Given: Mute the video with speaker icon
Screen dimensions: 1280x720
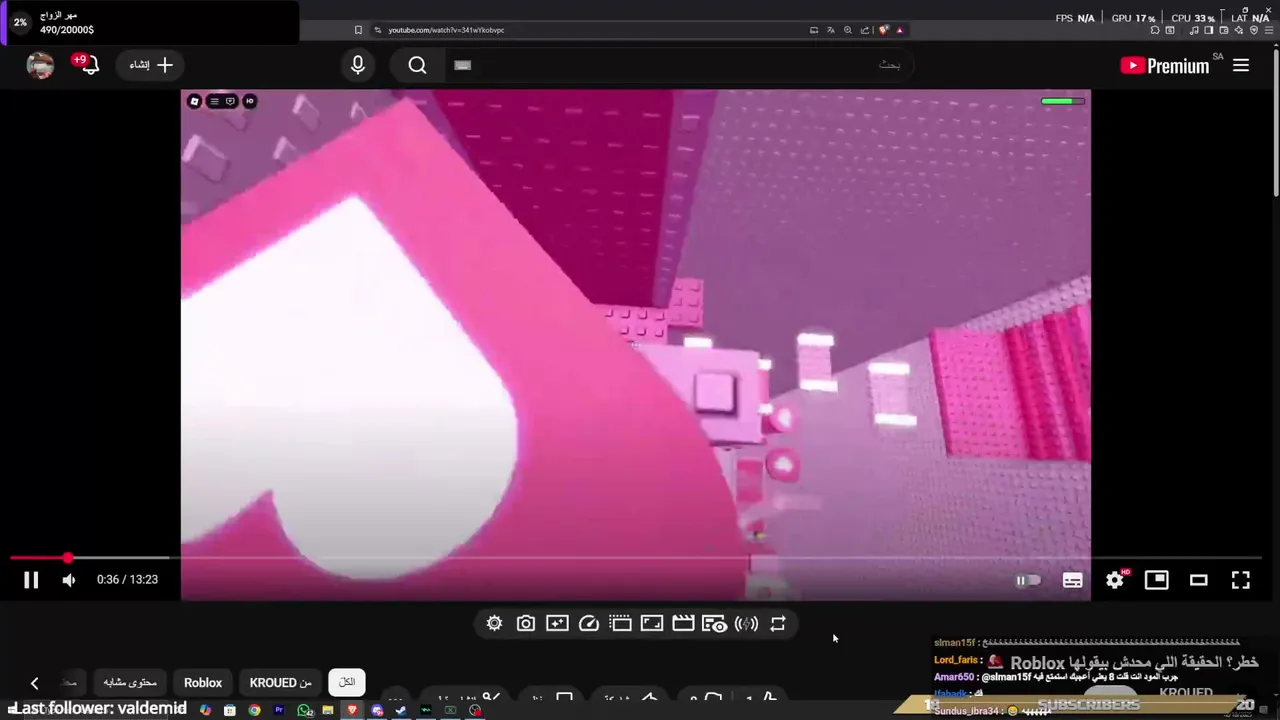Looking at the screenshot, I should point(69,580).
